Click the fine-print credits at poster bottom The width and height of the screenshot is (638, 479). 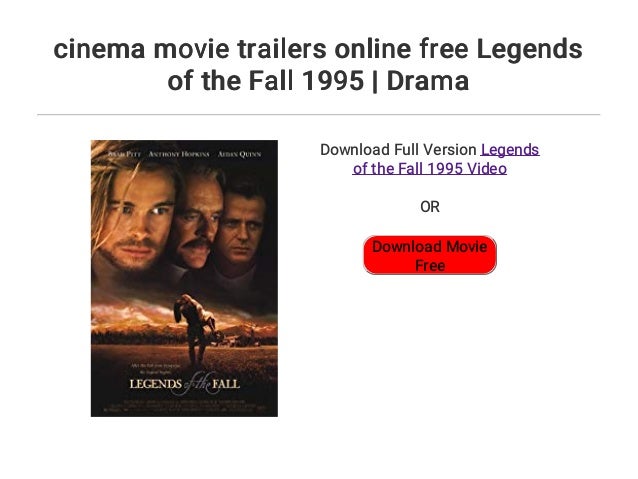(184, 406)
